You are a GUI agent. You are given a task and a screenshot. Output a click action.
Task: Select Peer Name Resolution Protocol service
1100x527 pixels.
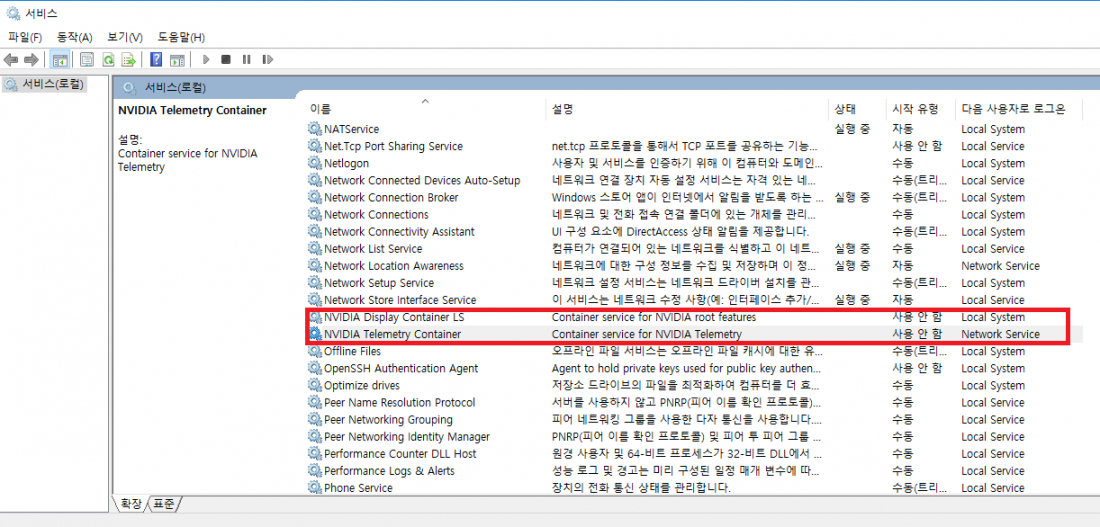point(399,402)
